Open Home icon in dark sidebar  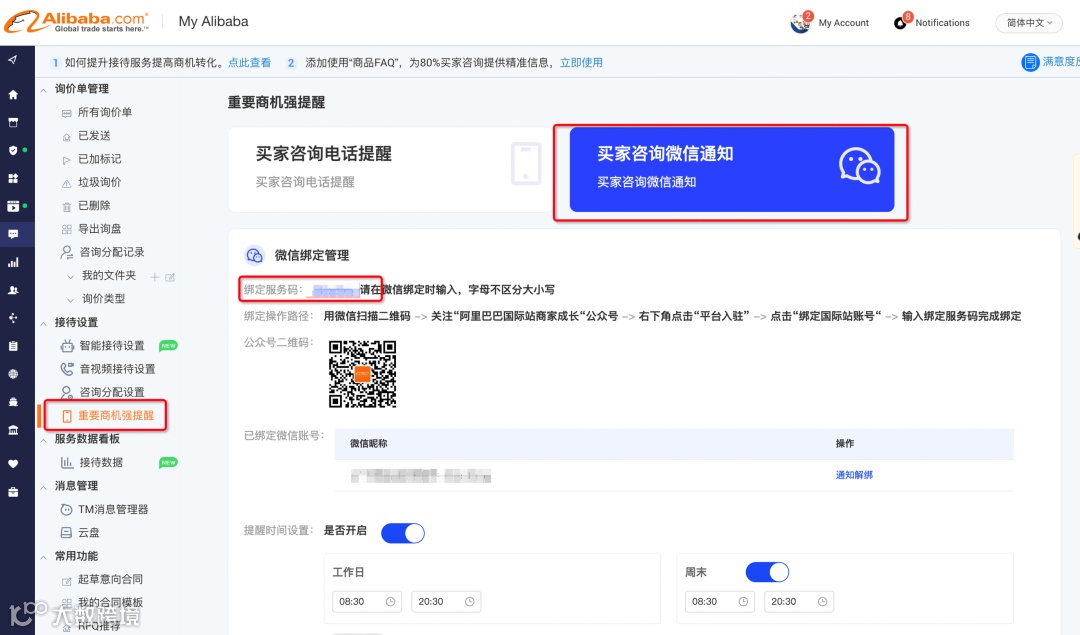(x=12, y=94)
